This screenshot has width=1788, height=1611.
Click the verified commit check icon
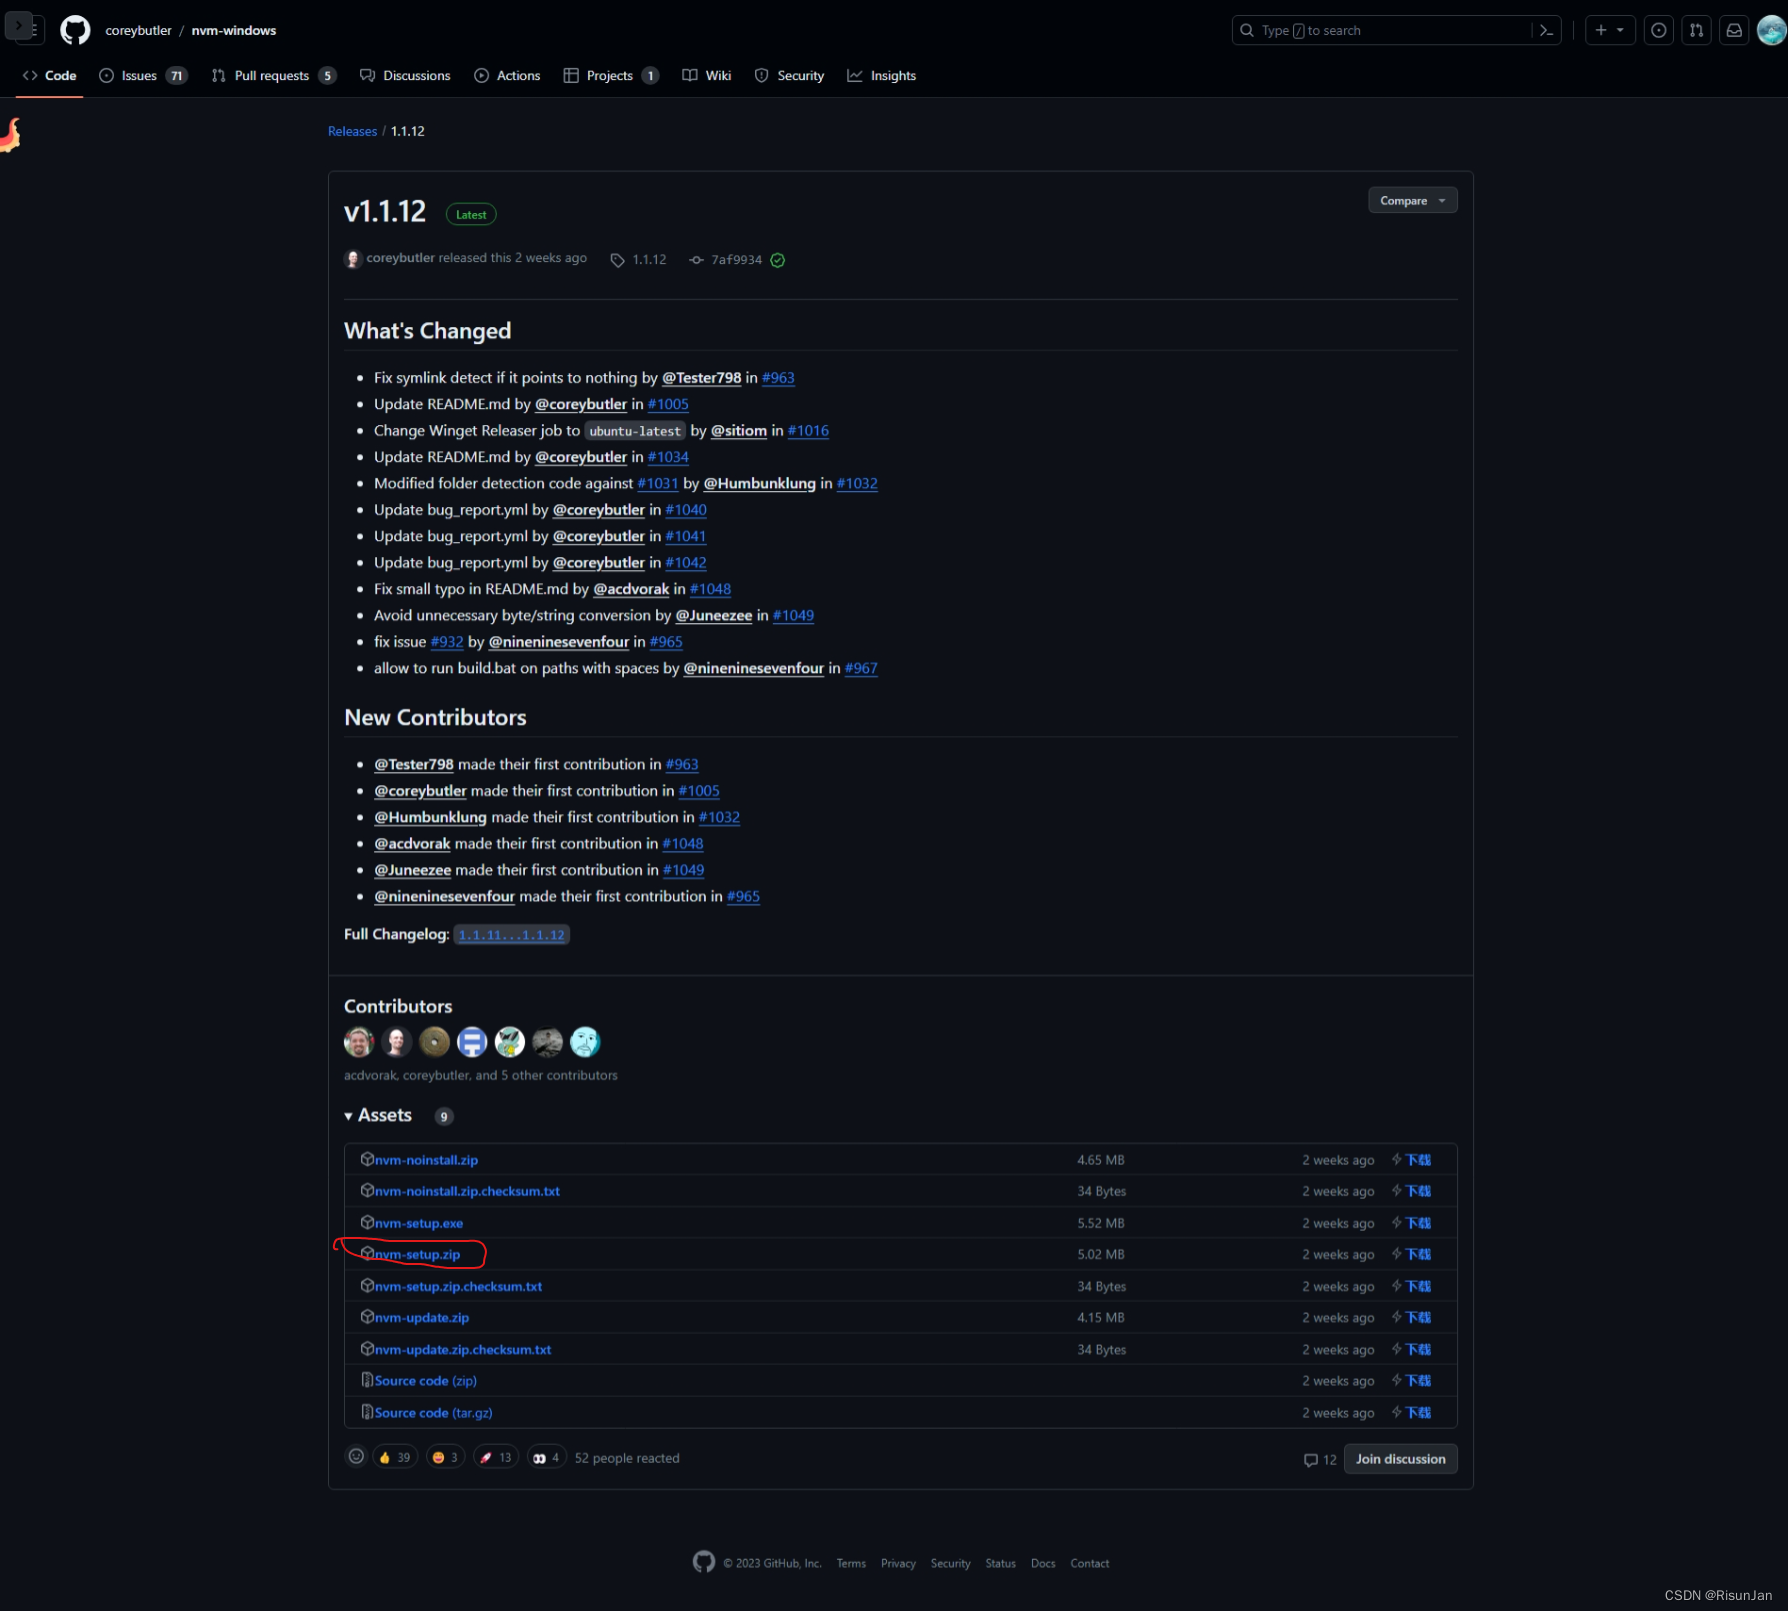click(778, 260)
